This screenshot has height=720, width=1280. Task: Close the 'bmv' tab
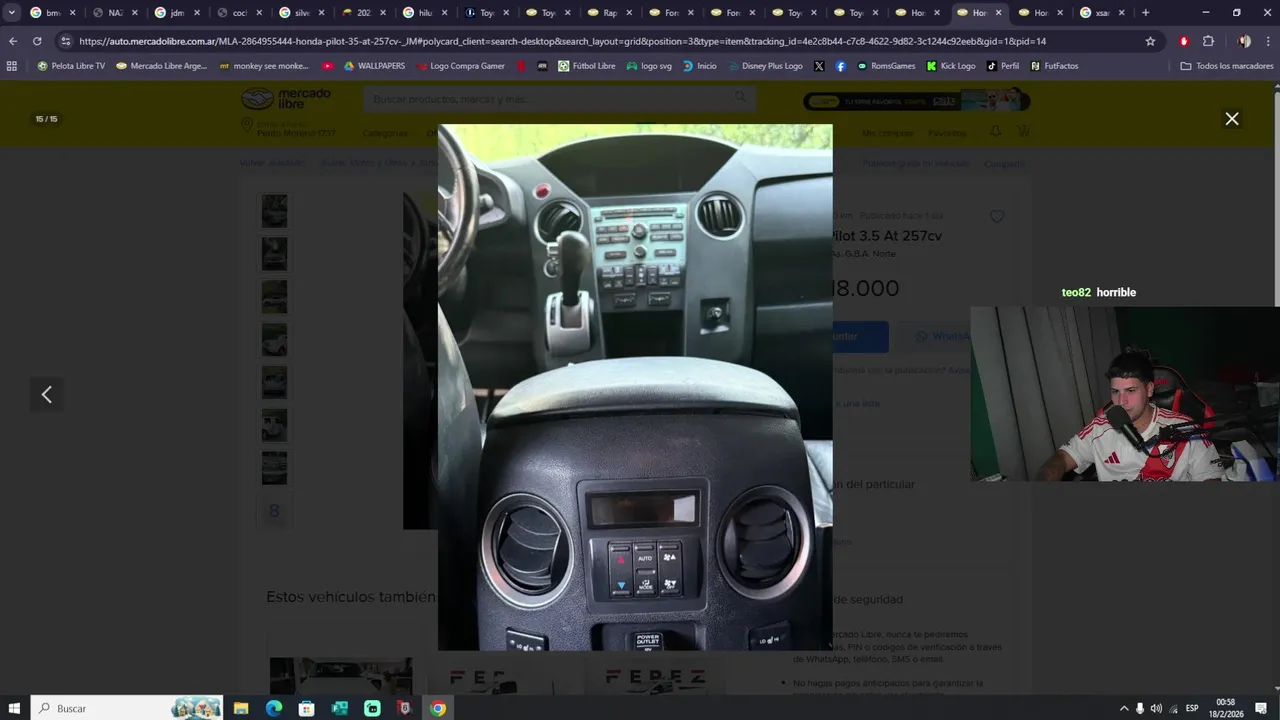click(x=72, y=13)
